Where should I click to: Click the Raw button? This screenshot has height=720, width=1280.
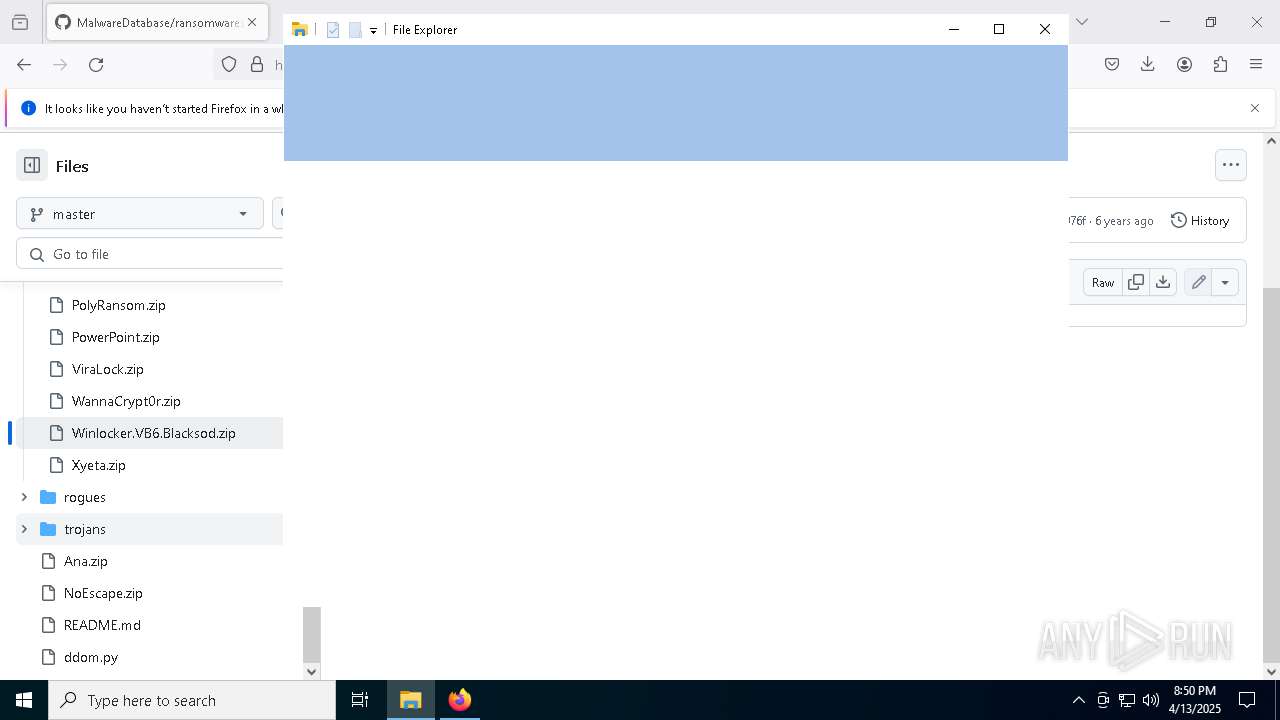click(x=1103, y=282)
